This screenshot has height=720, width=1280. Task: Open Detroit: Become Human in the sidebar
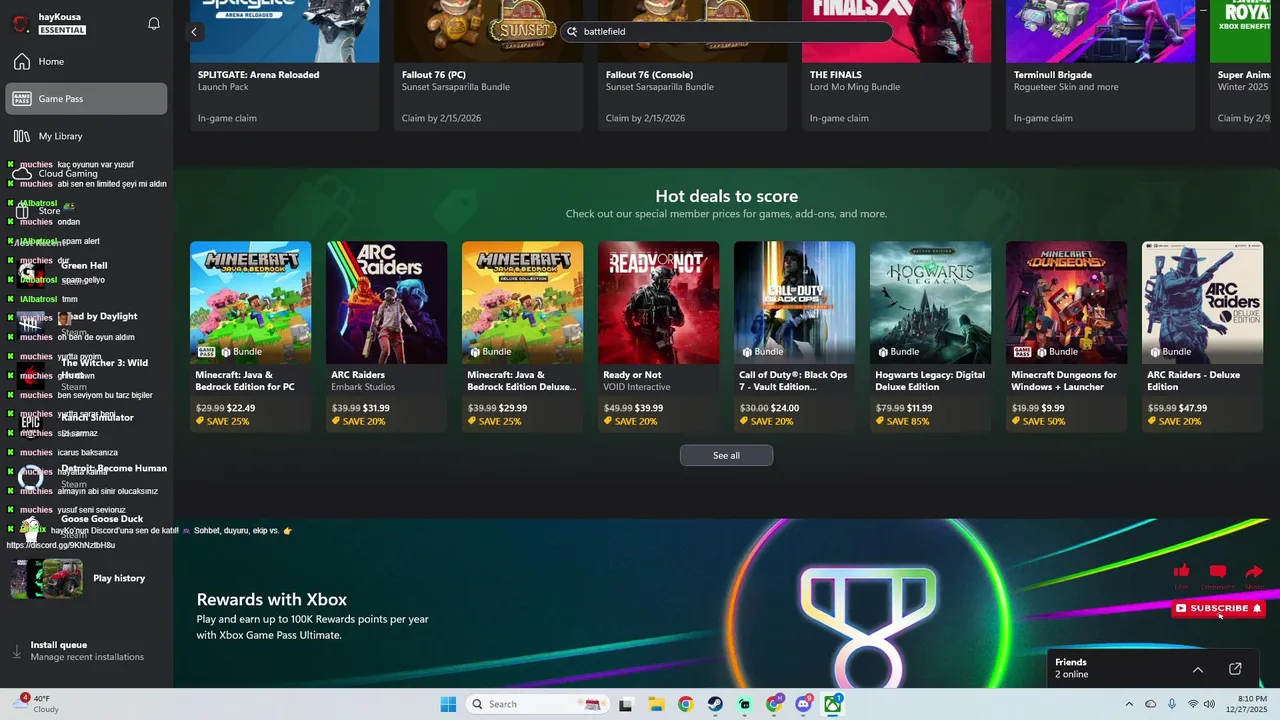coord(87,474)
